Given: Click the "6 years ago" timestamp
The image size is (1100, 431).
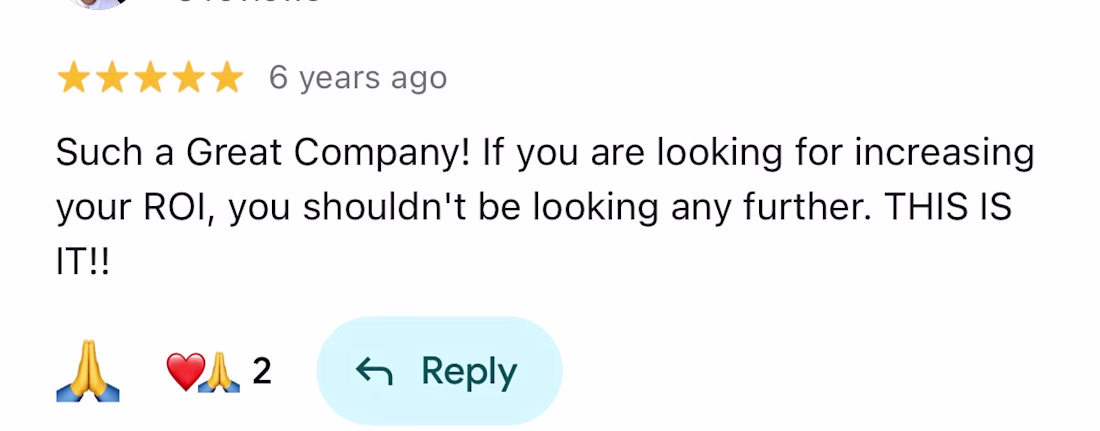Looking at the screenshot, I should point(357,78).
